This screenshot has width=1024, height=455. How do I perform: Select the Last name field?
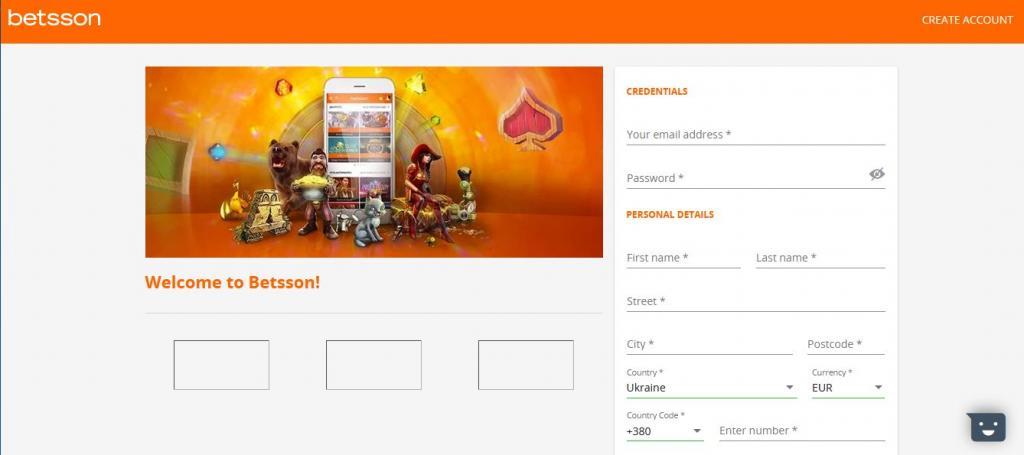[820, 258]
